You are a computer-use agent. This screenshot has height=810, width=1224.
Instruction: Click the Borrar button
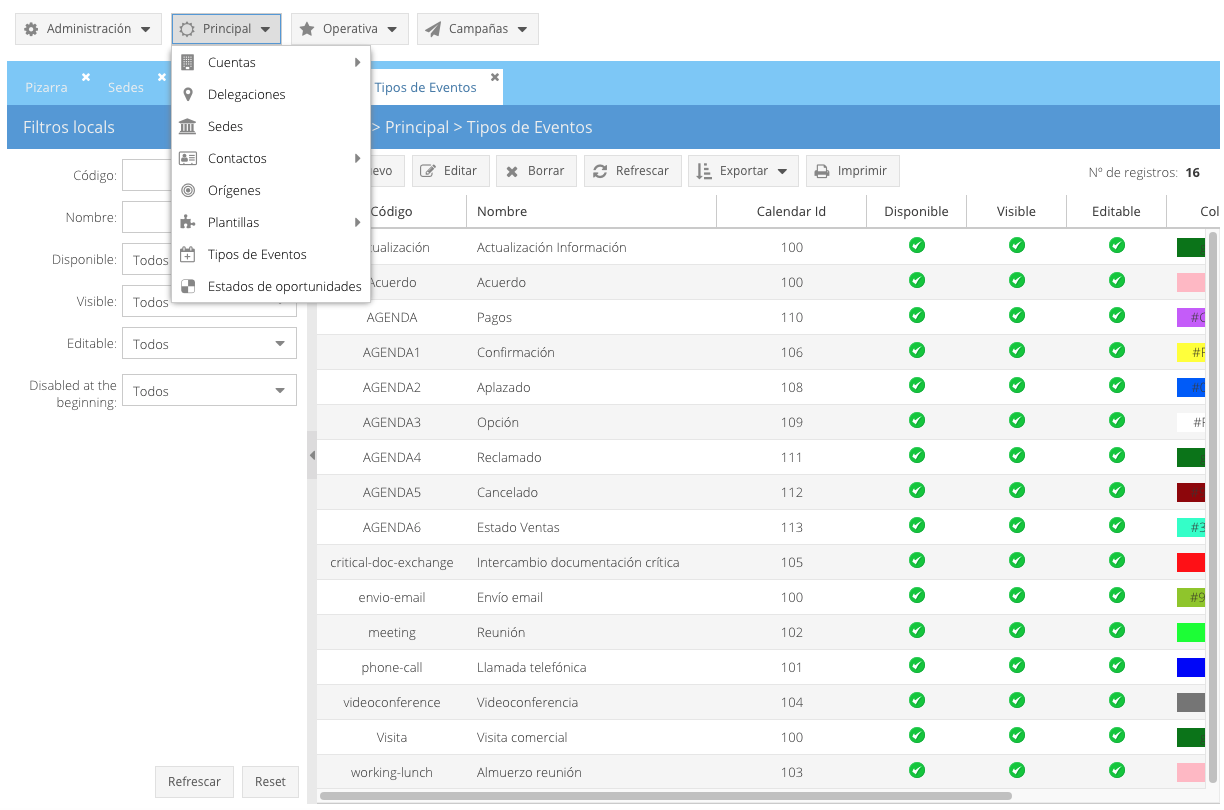(x=537, y=171)
